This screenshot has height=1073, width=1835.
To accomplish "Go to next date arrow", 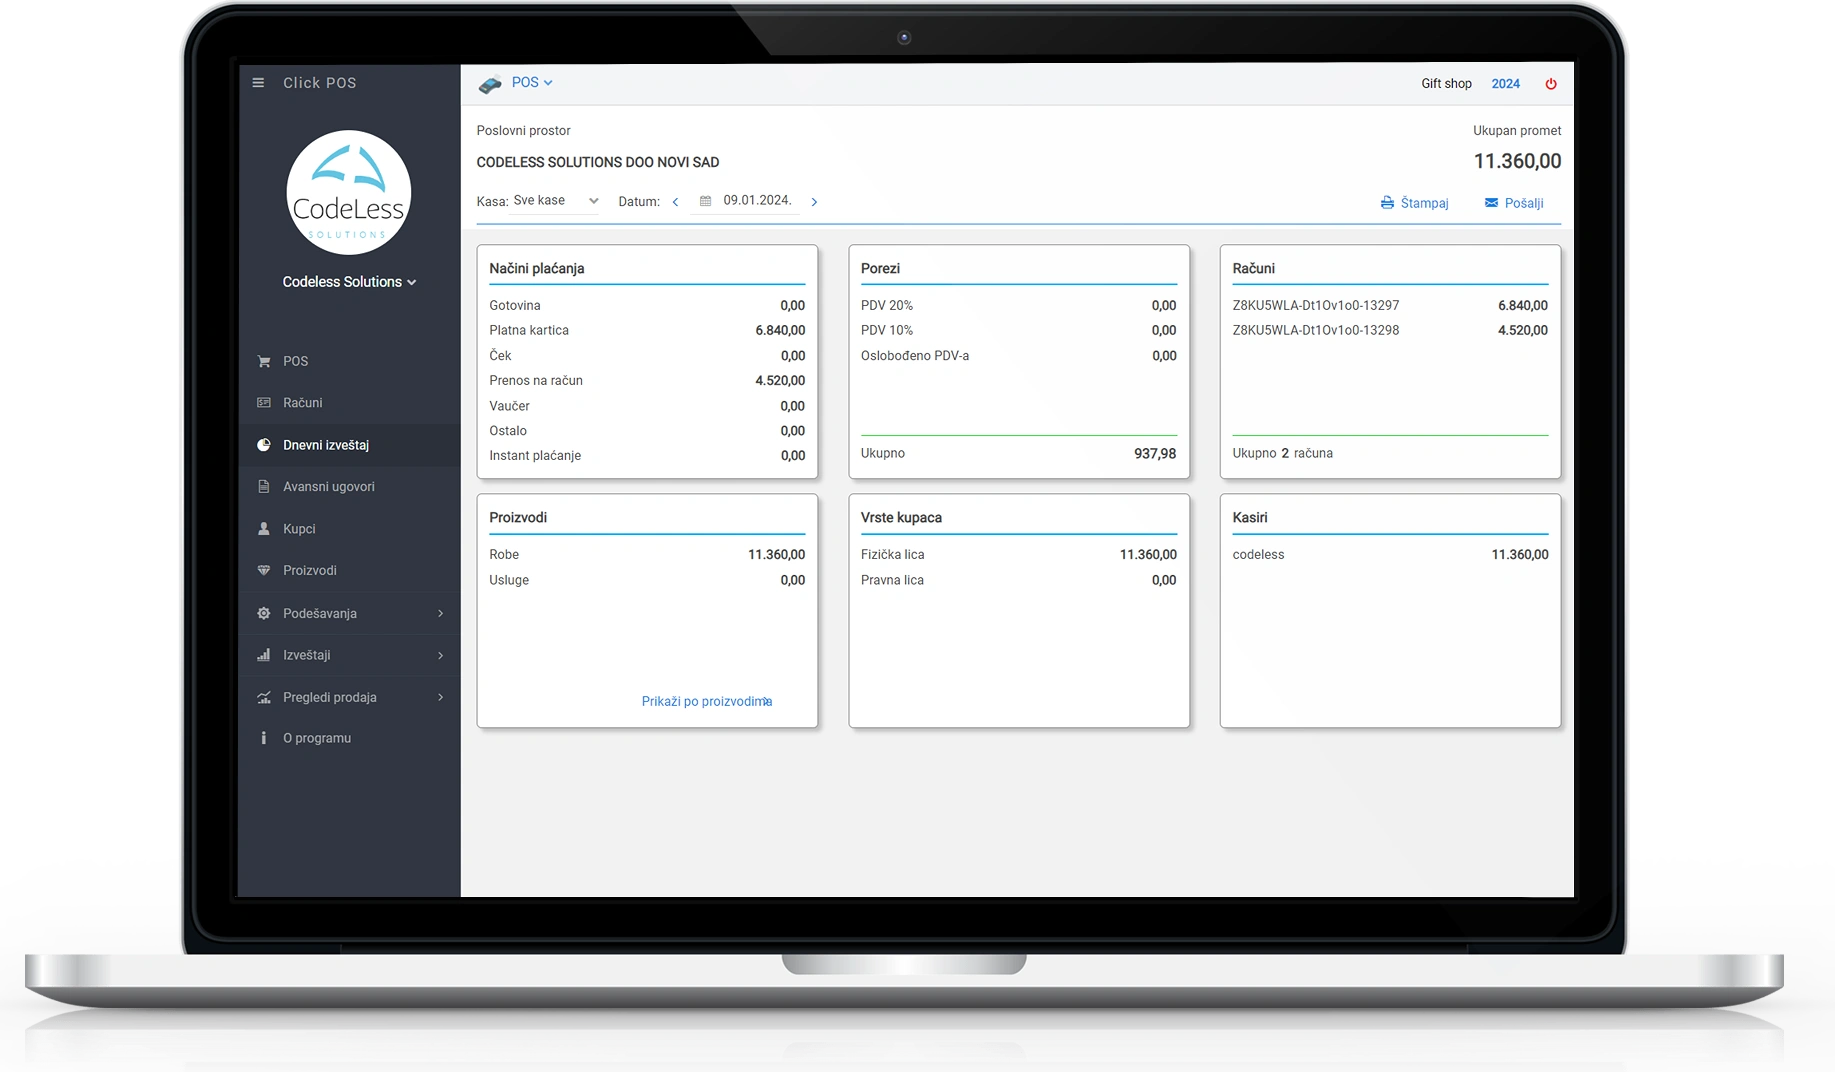I will pyautogui.click(x=814, y=202).
